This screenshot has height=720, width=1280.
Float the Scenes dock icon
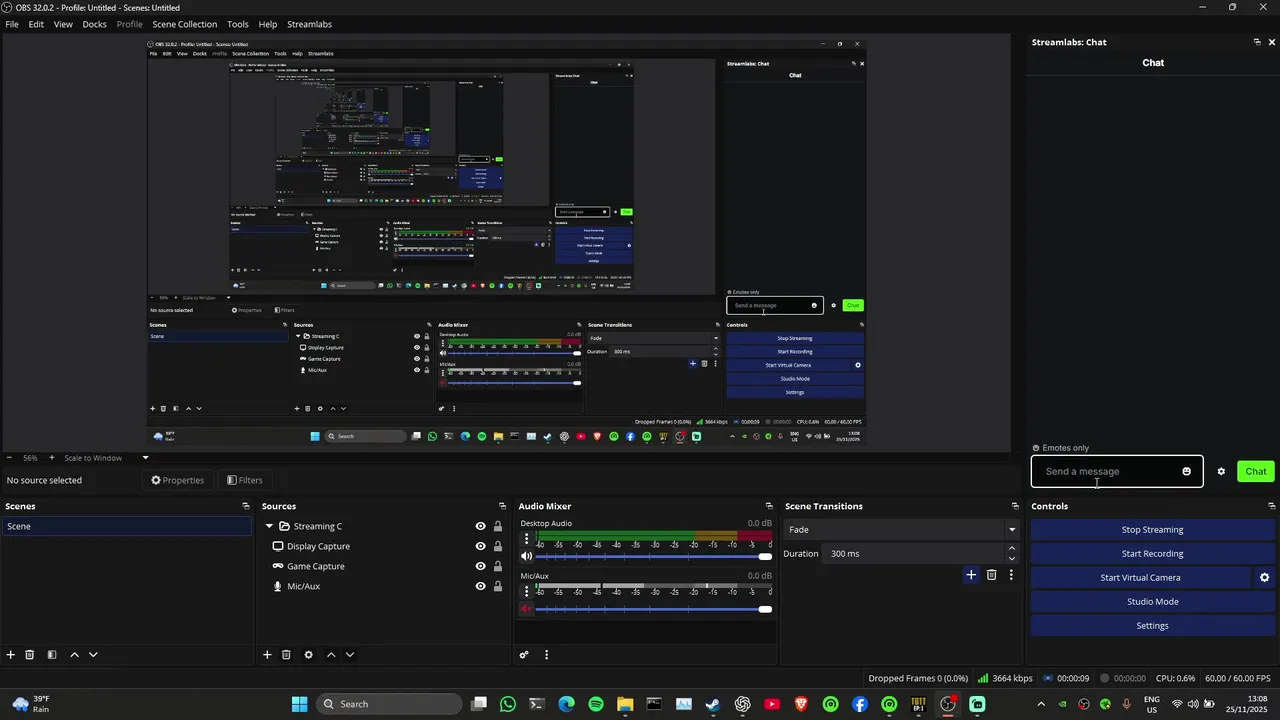point(246,506)
